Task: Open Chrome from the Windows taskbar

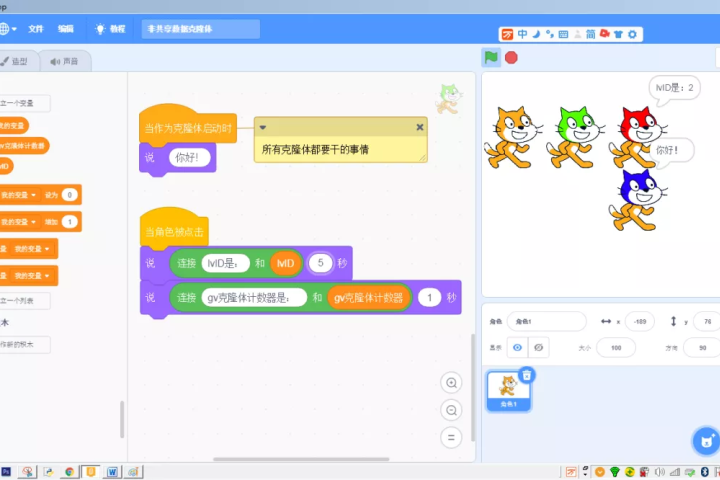Action: tap(70, 471)
